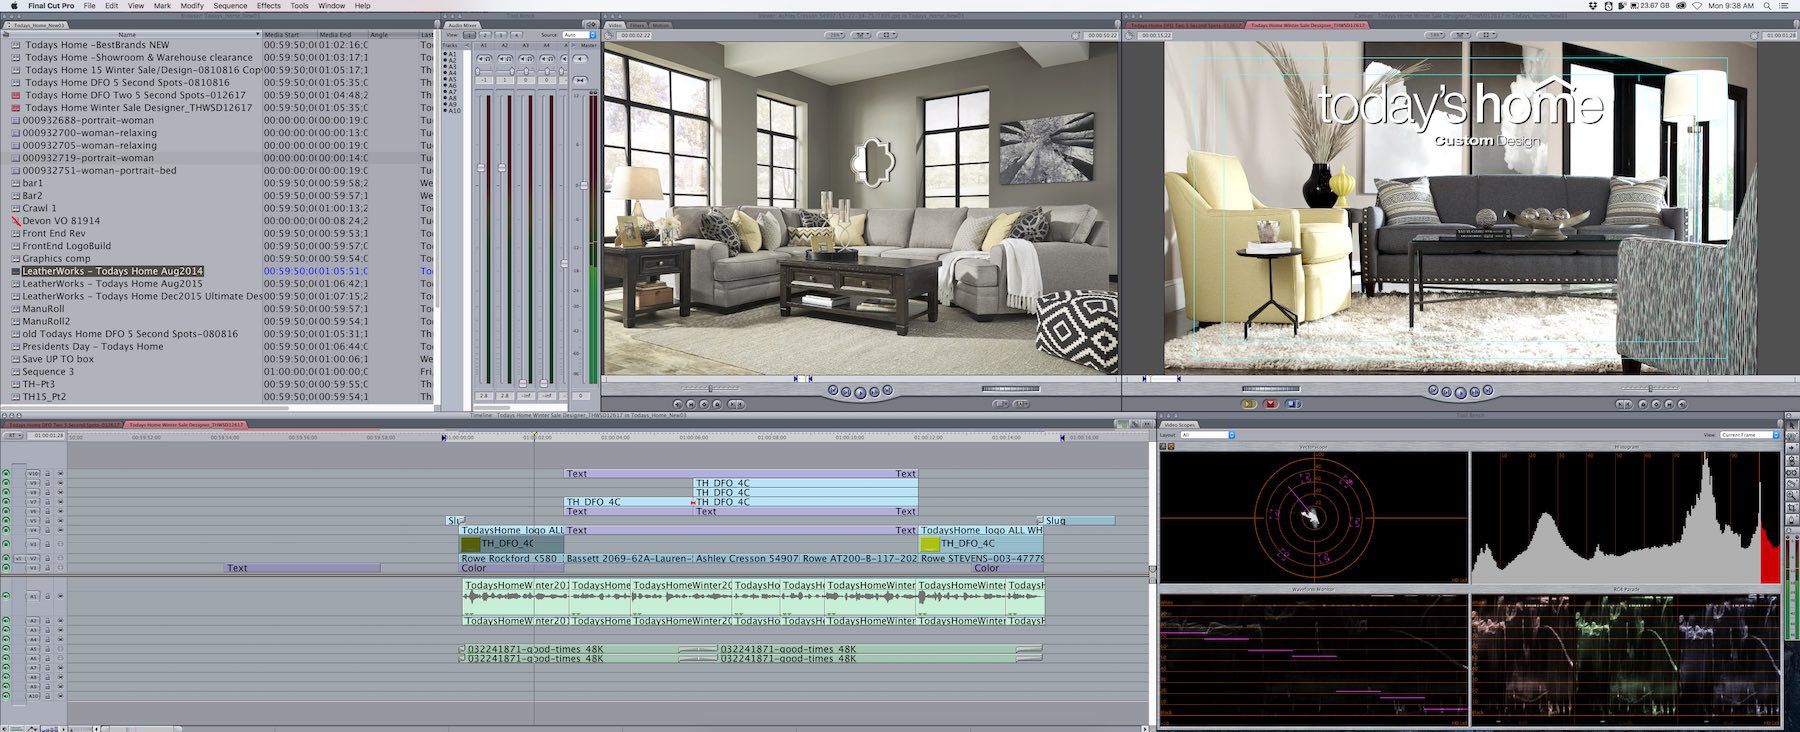Screen dimensions: 1800x732
Task: Open Recent Clips pop-up in Viewer
Action: point(1001,404)
